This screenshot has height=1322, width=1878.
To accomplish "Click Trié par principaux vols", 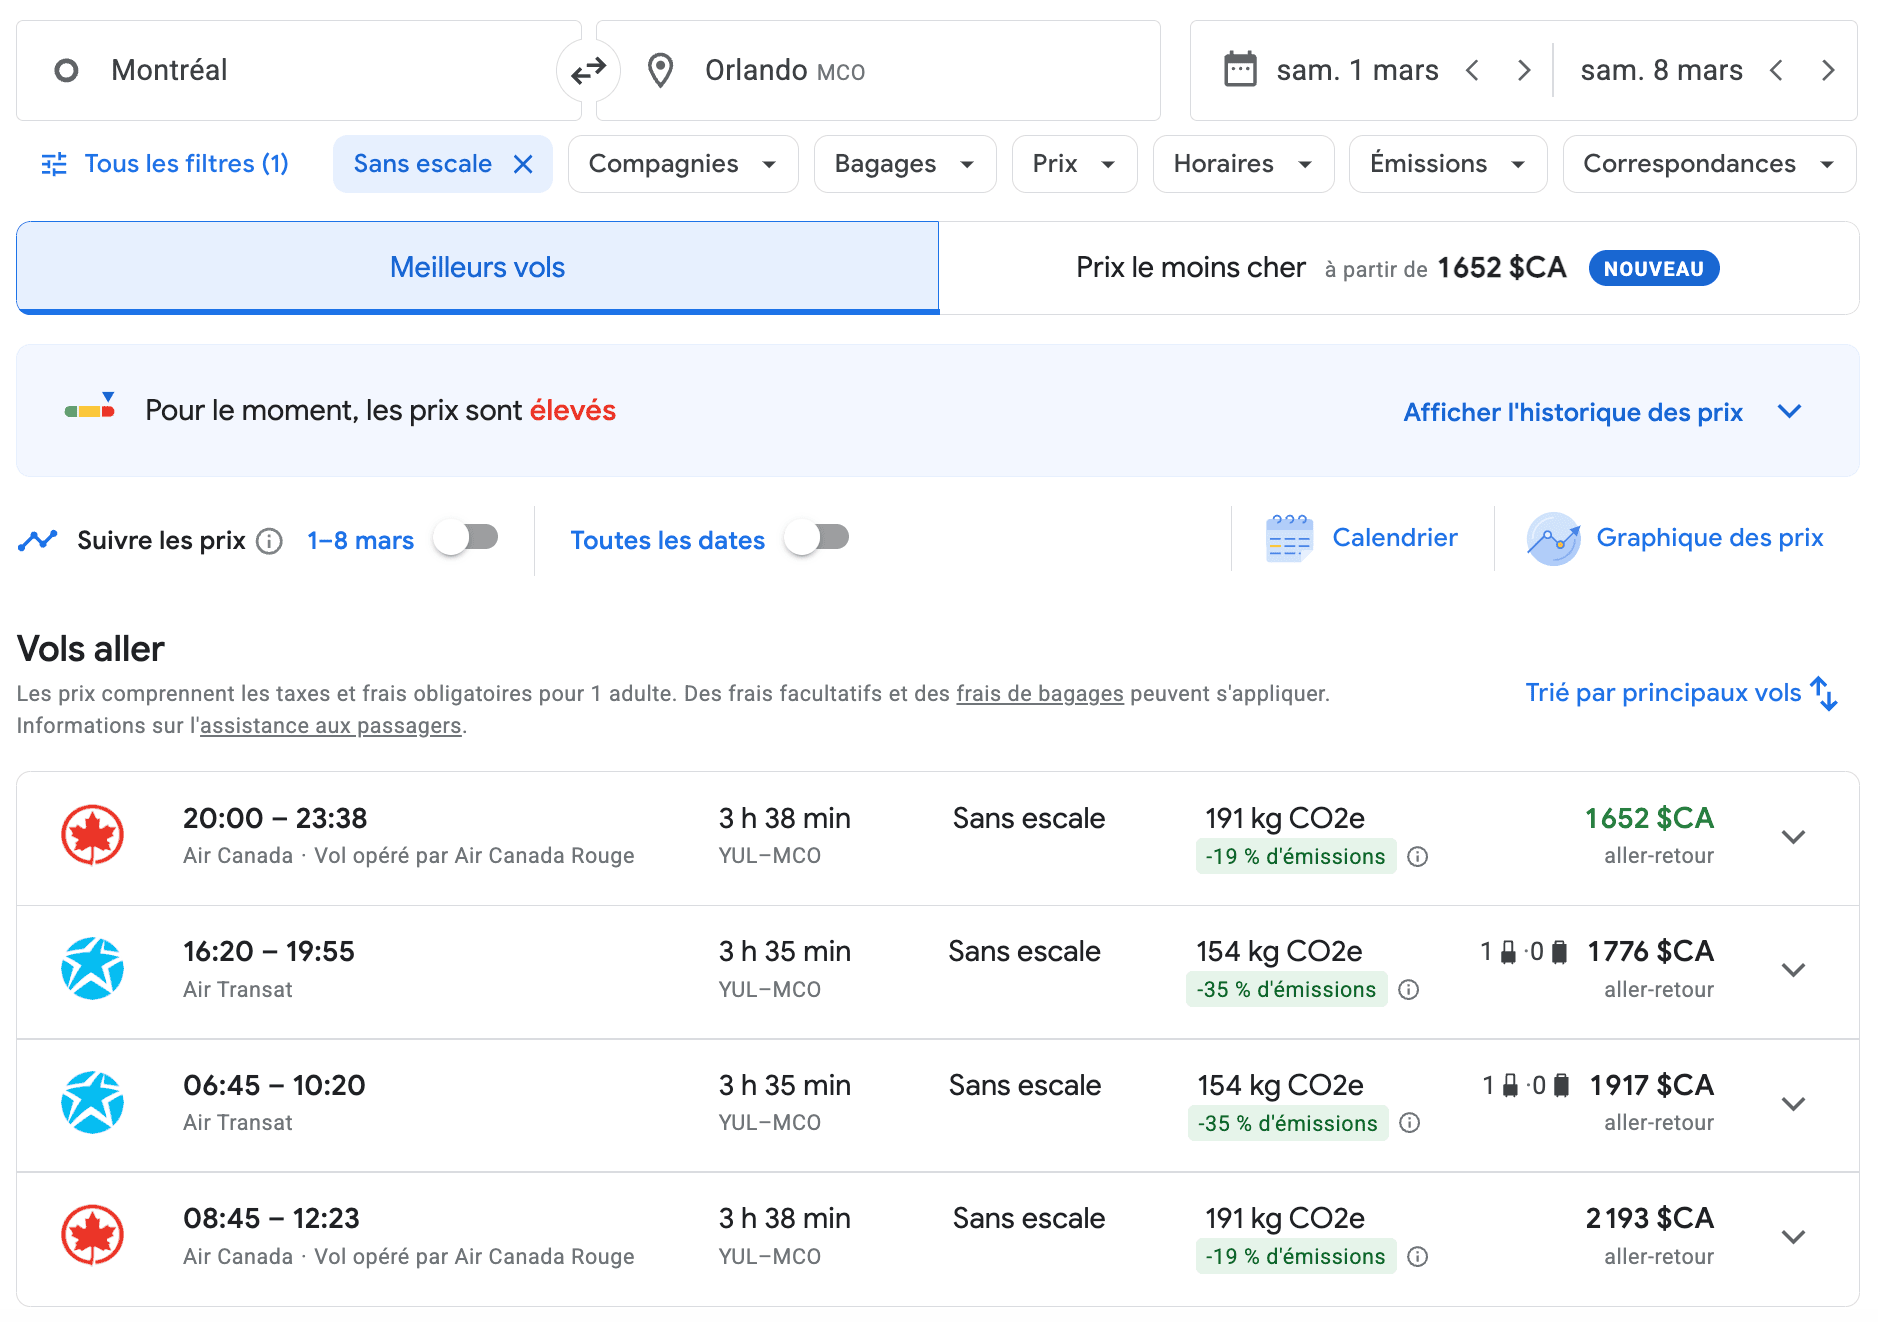I will click(1663, 693).
